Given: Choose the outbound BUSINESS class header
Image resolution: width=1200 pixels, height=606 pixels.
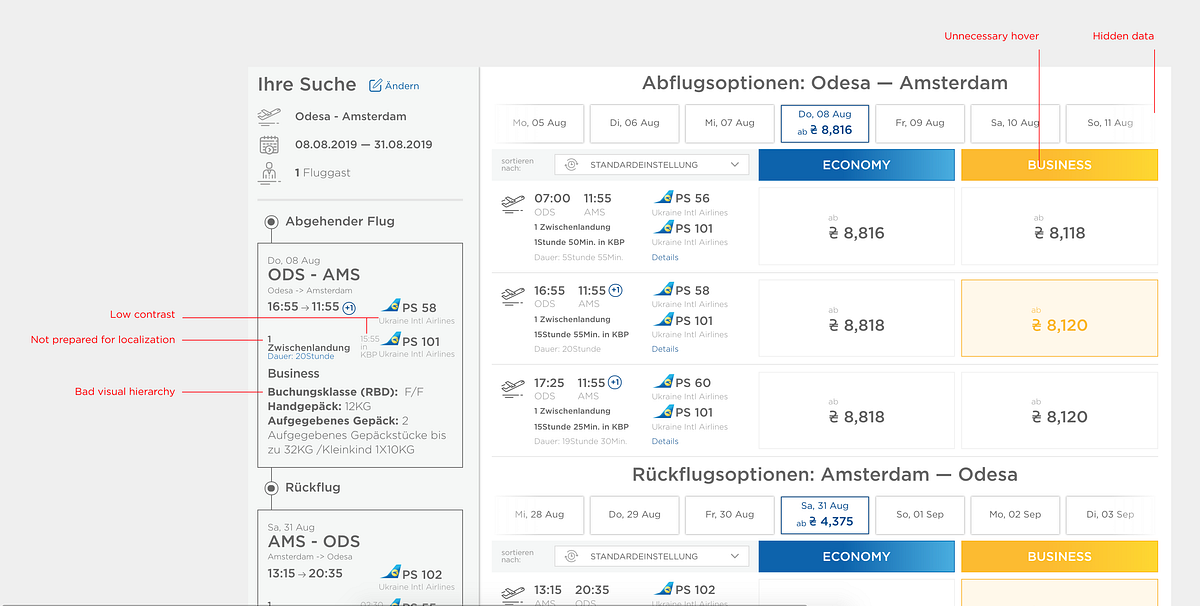Looking at the screenshot, I should (x=1059, y=165).
